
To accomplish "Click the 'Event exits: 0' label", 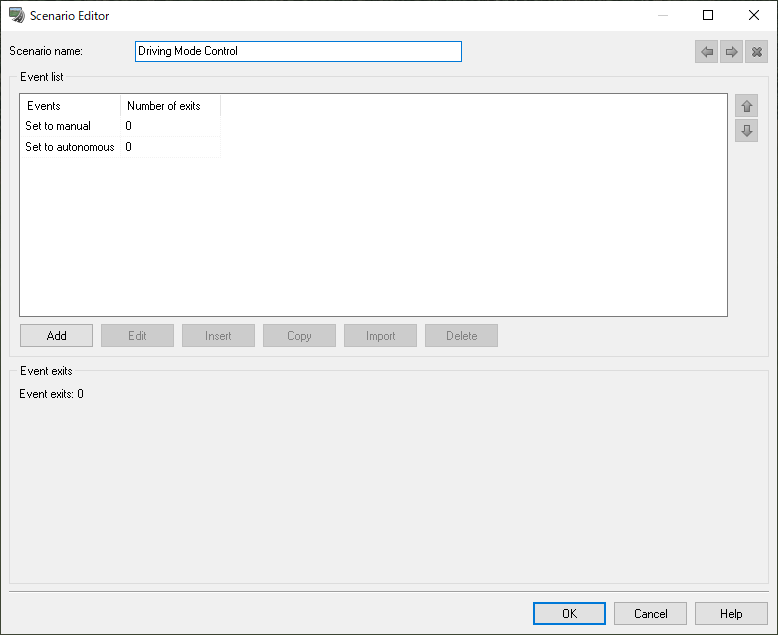I will [52, 394].
